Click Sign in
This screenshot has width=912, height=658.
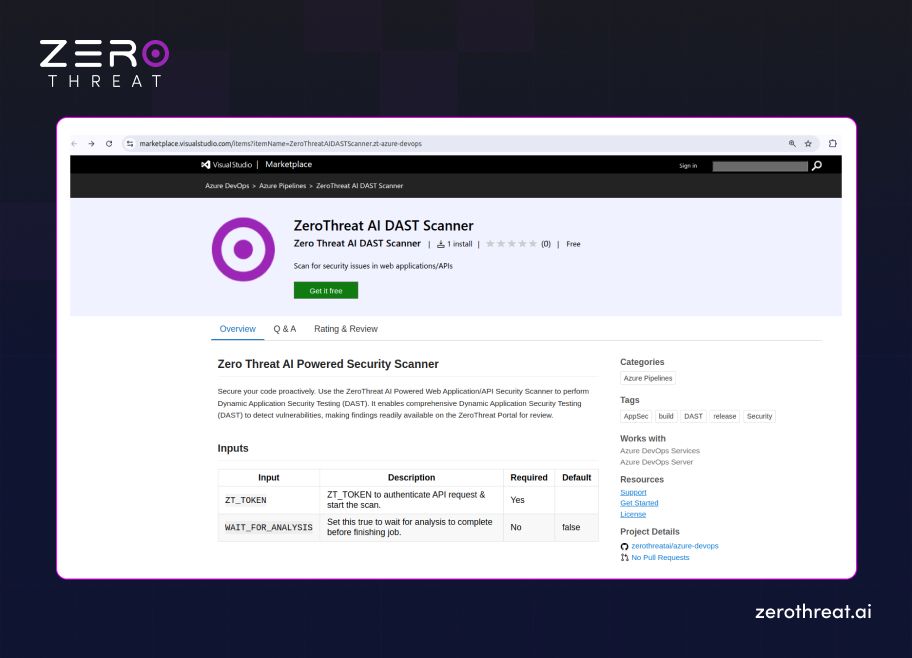[x=688, y=166]
